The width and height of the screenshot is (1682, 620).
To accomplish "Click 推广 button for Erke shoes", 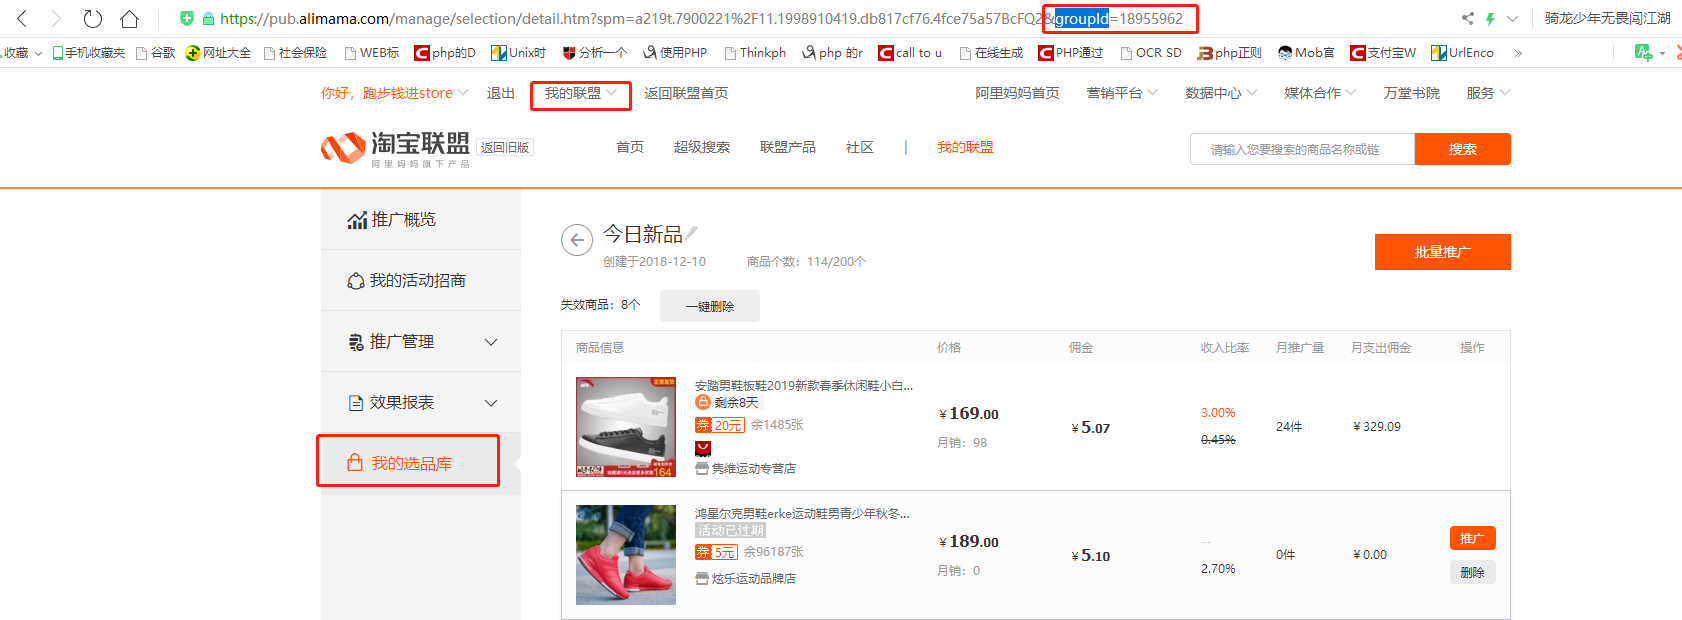I will tap(1472, 538).
